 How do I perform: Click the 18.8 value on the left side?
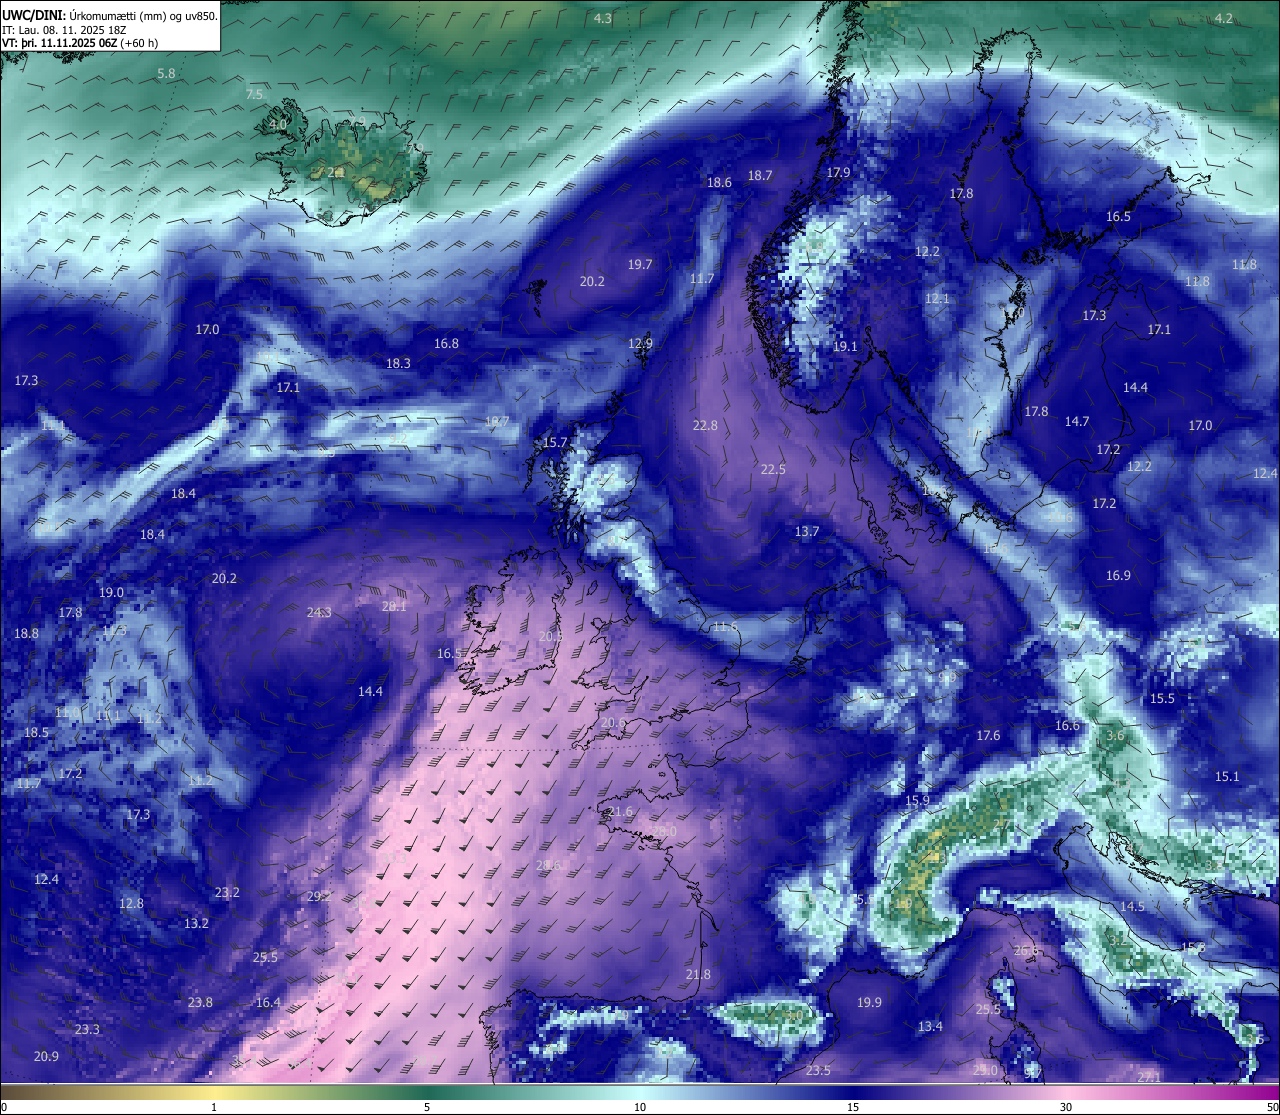(26, 634)
